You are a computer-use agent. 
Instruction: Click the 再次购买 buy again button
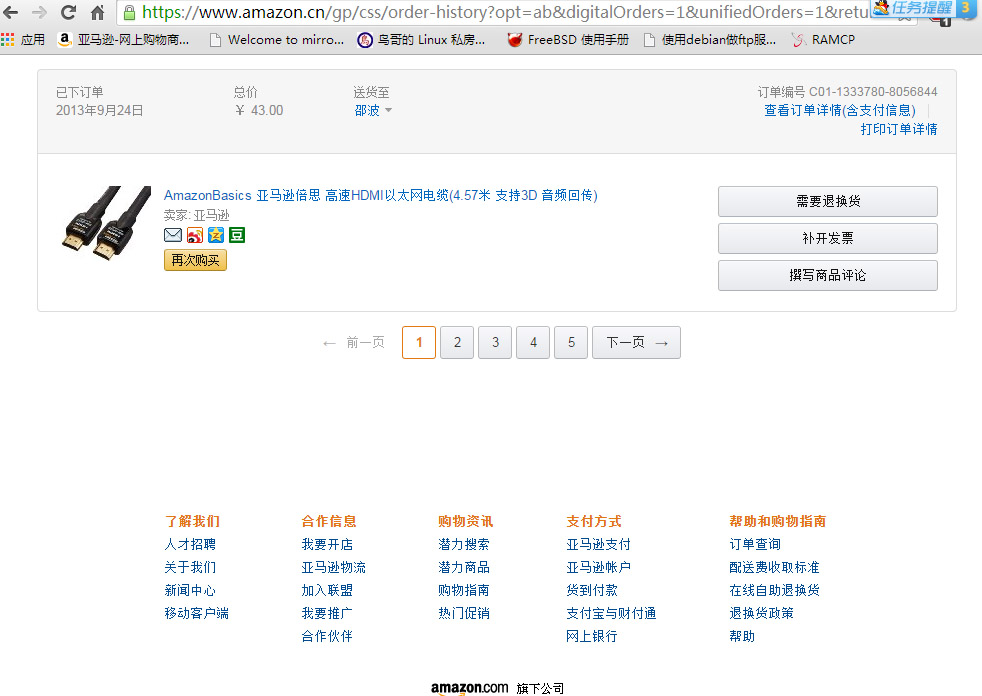(195, 260)
